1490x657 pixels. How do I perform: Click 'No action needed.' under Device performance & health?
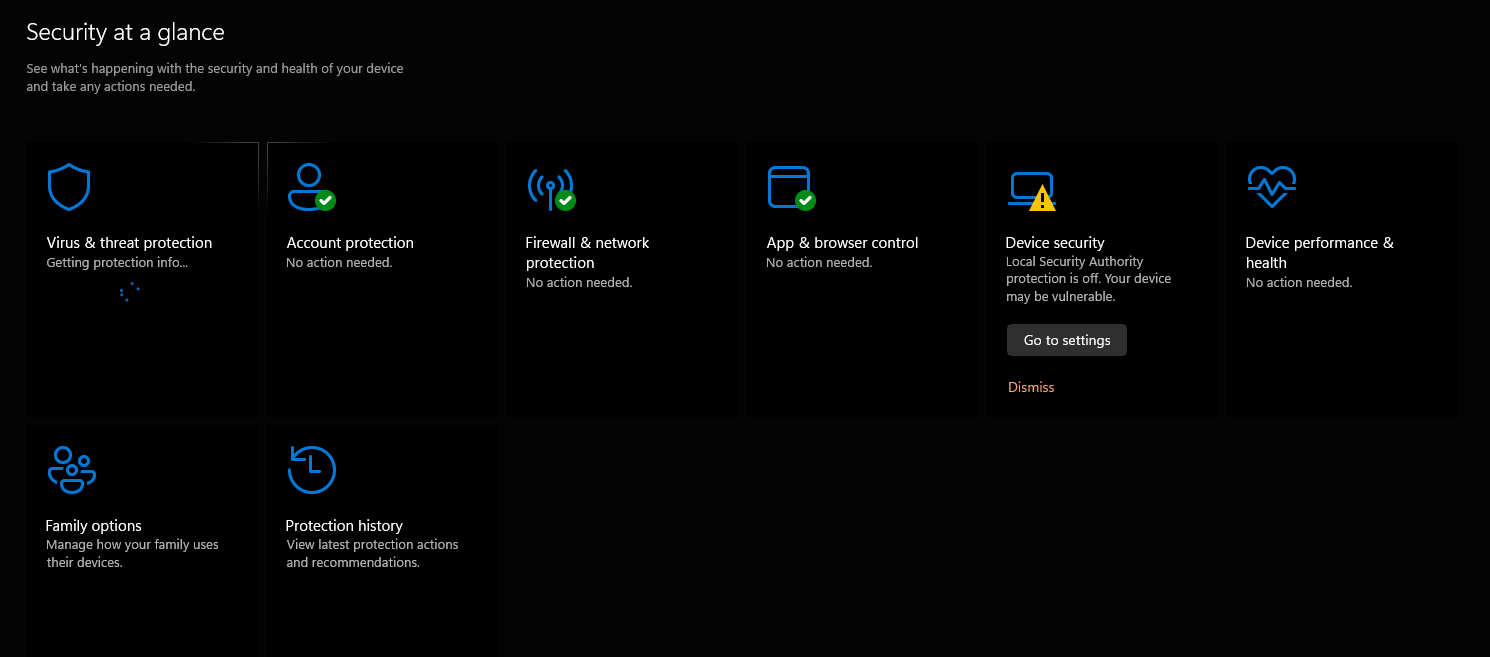point(1299,283)
